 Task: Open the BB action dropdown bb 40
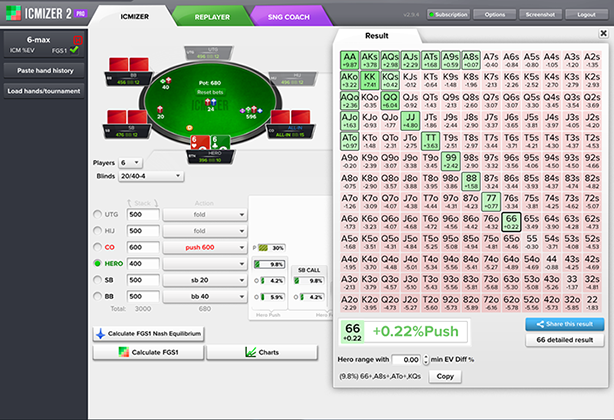[205, 297]
